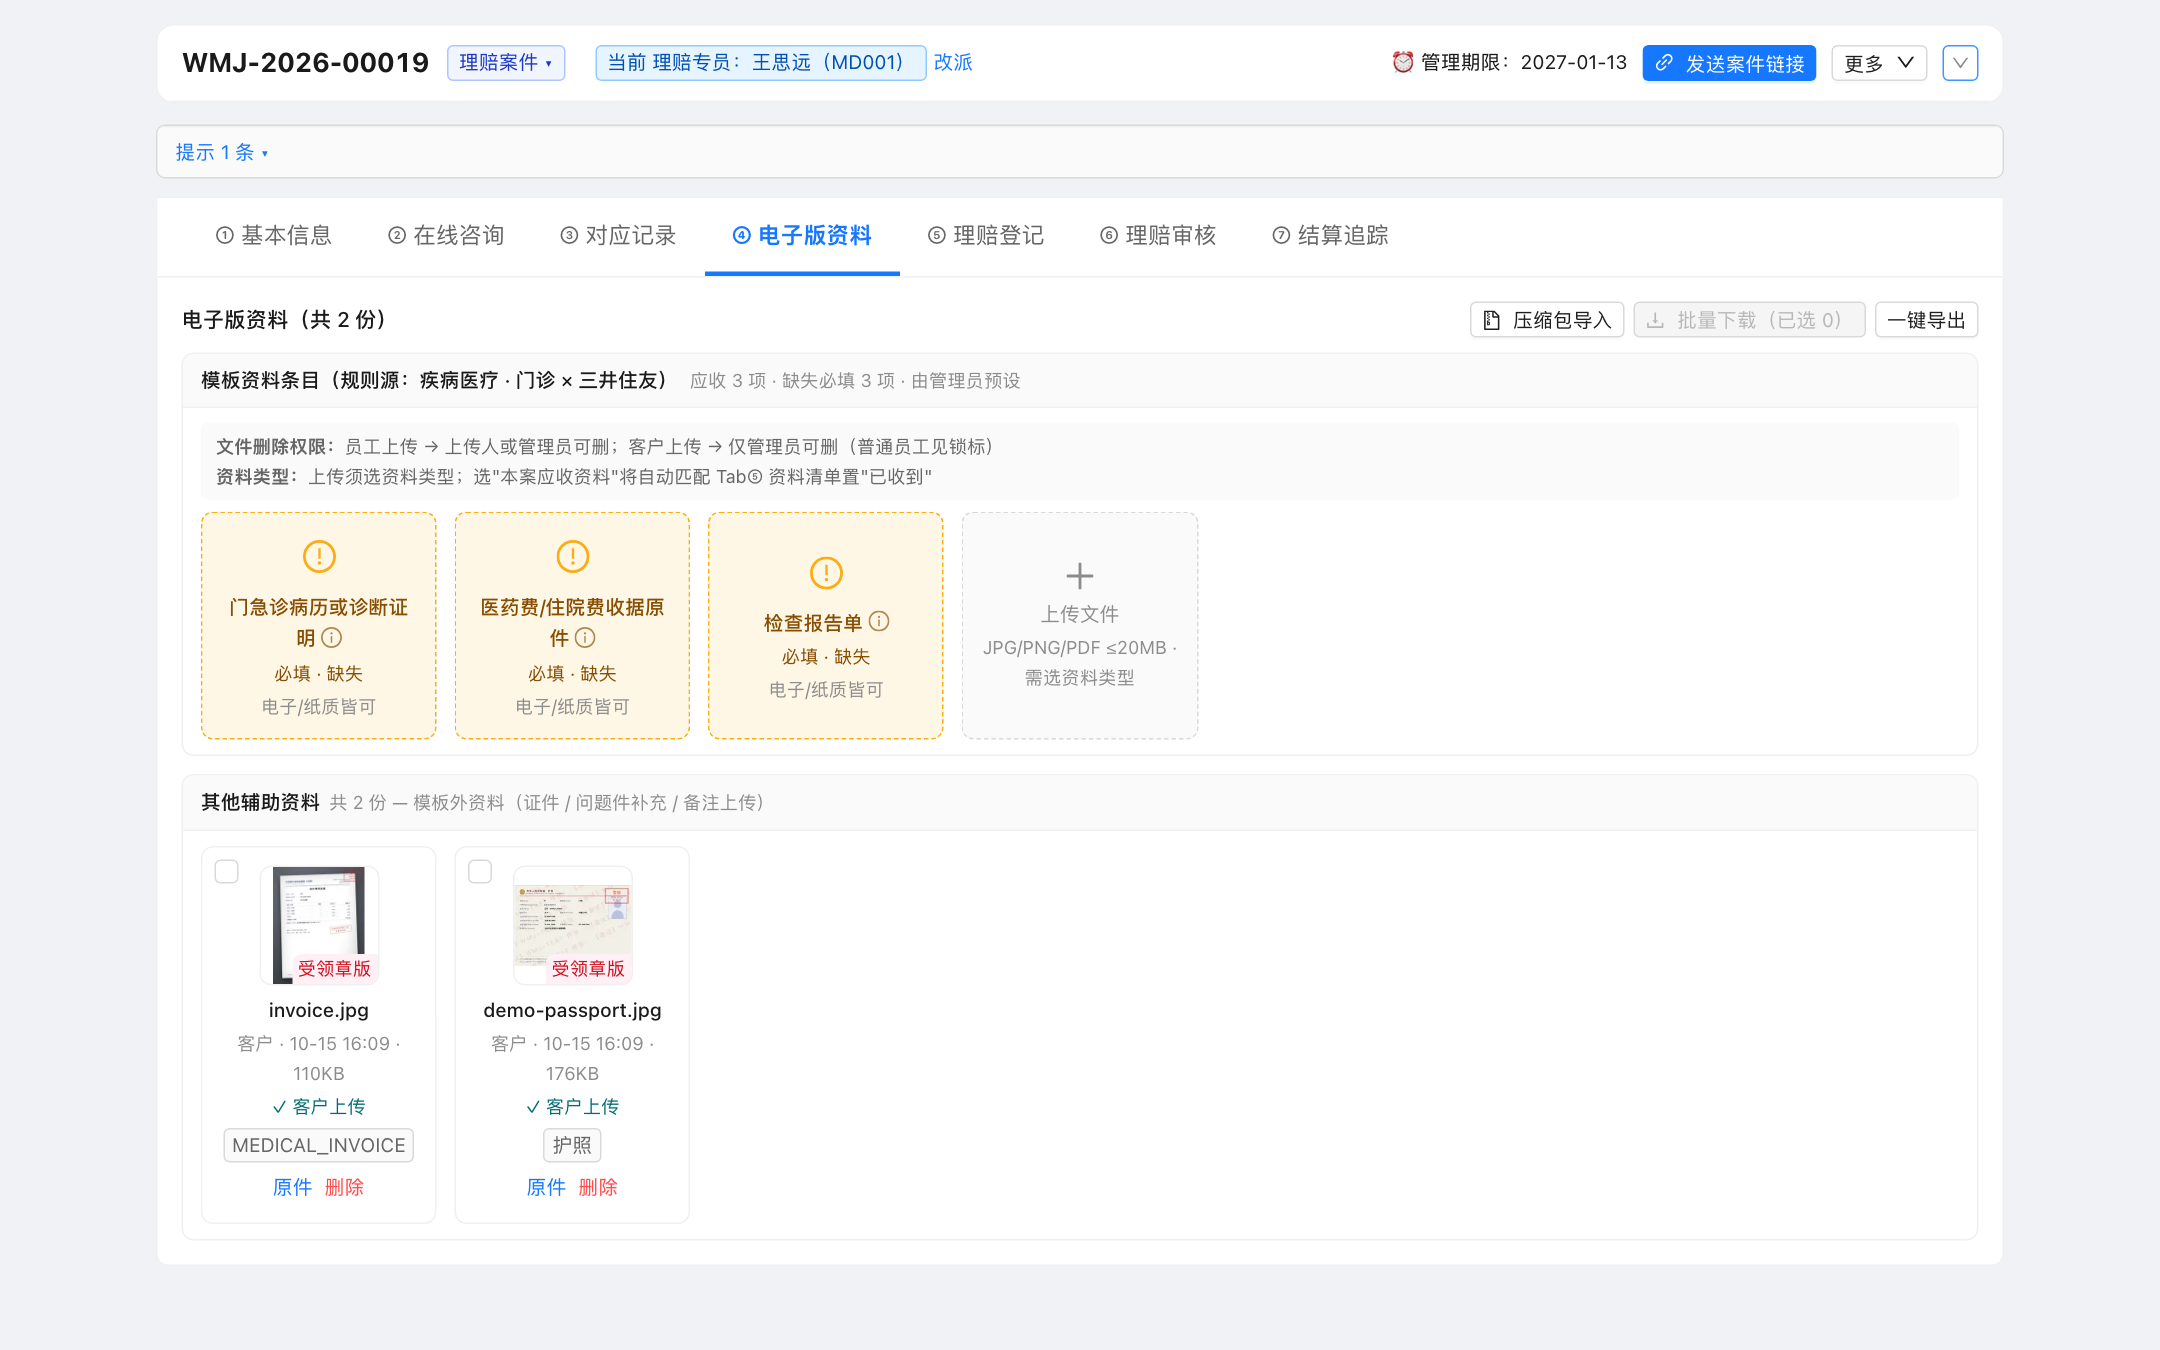Open the 更多 dropdown menu
Screen dimensions: 2160x1350
point(1879,63)
